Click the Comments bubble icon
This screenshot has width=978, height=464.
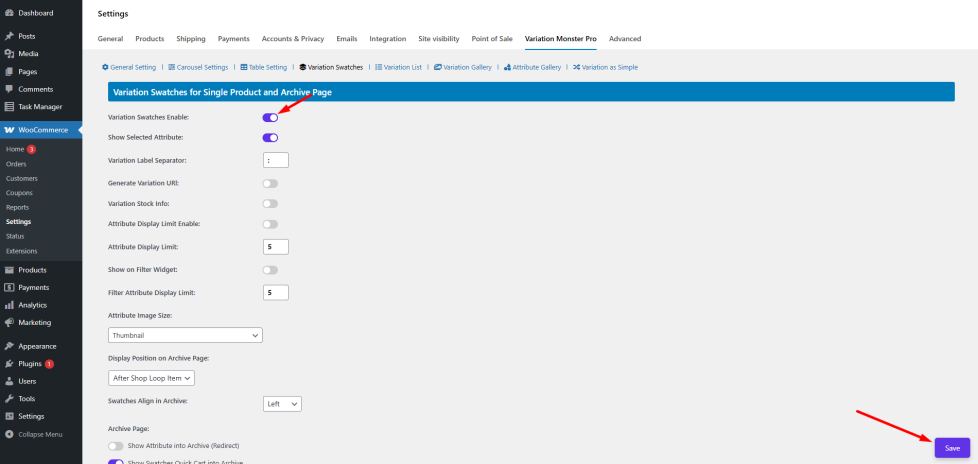[9, 89]
